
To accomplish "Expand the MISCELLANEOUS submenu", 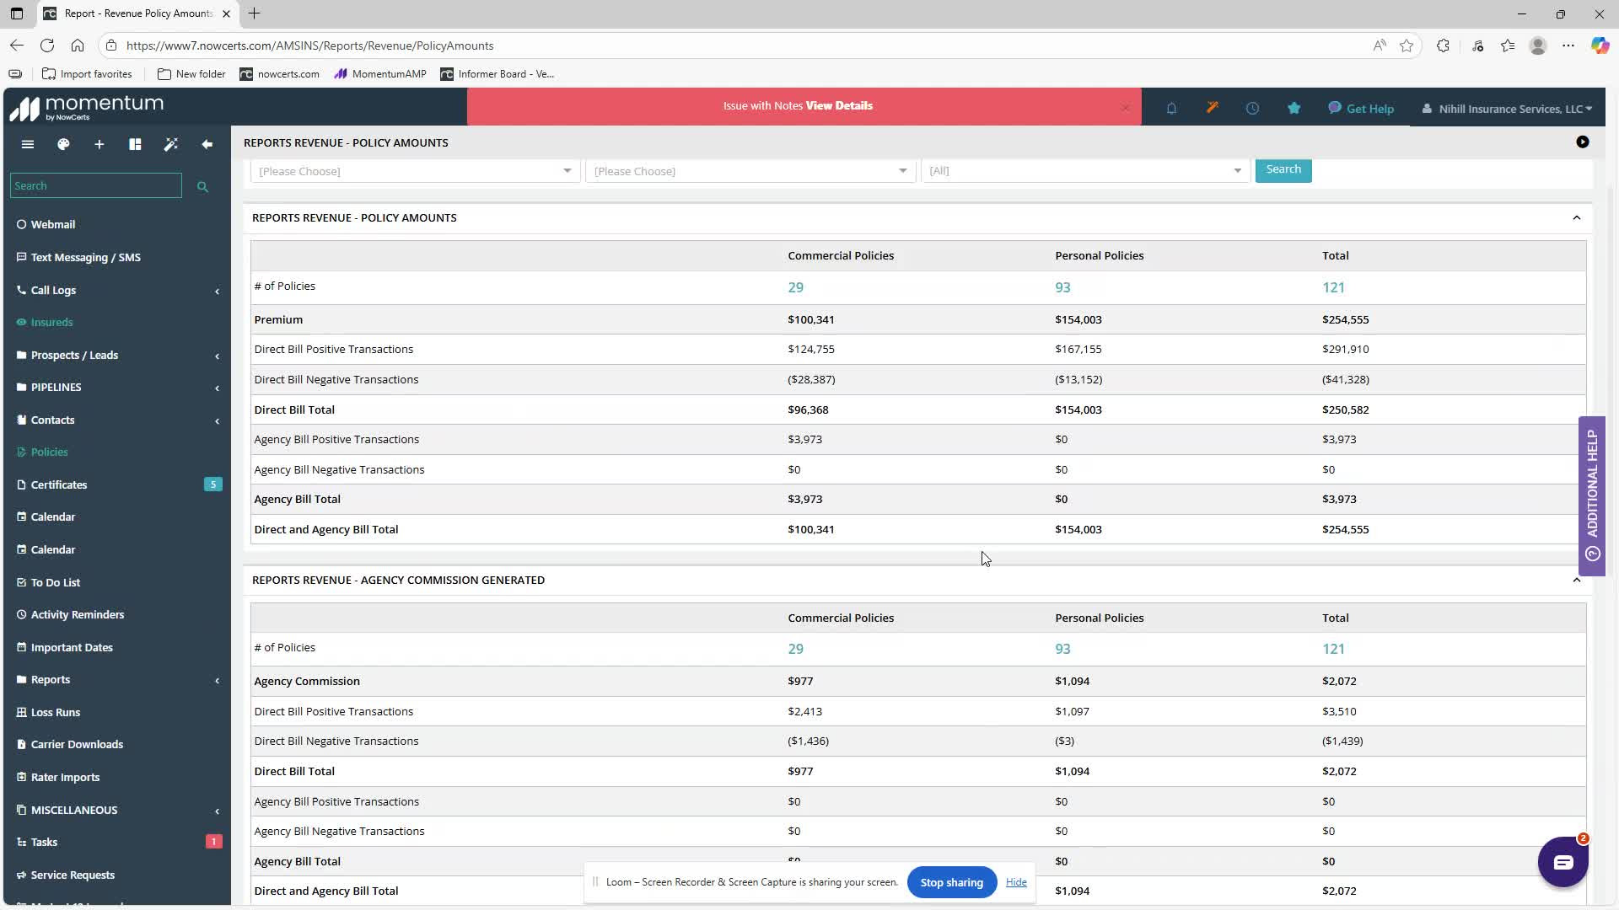I will 217,811.
